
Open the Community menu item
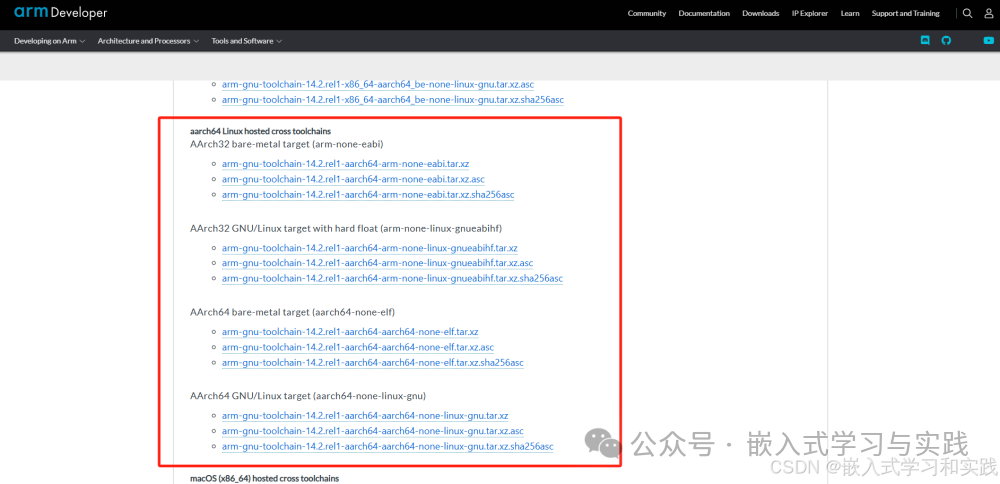646,13
